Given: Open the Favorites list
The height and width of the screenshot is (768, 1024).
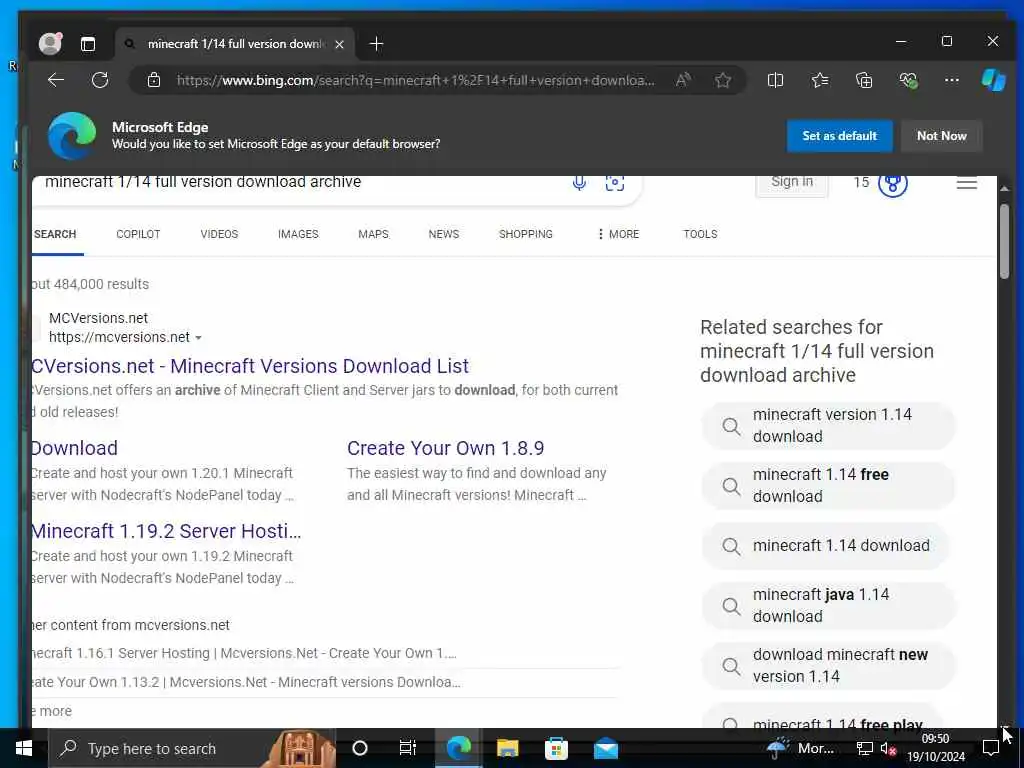Looking at the screenshot, I should (820, 80).
